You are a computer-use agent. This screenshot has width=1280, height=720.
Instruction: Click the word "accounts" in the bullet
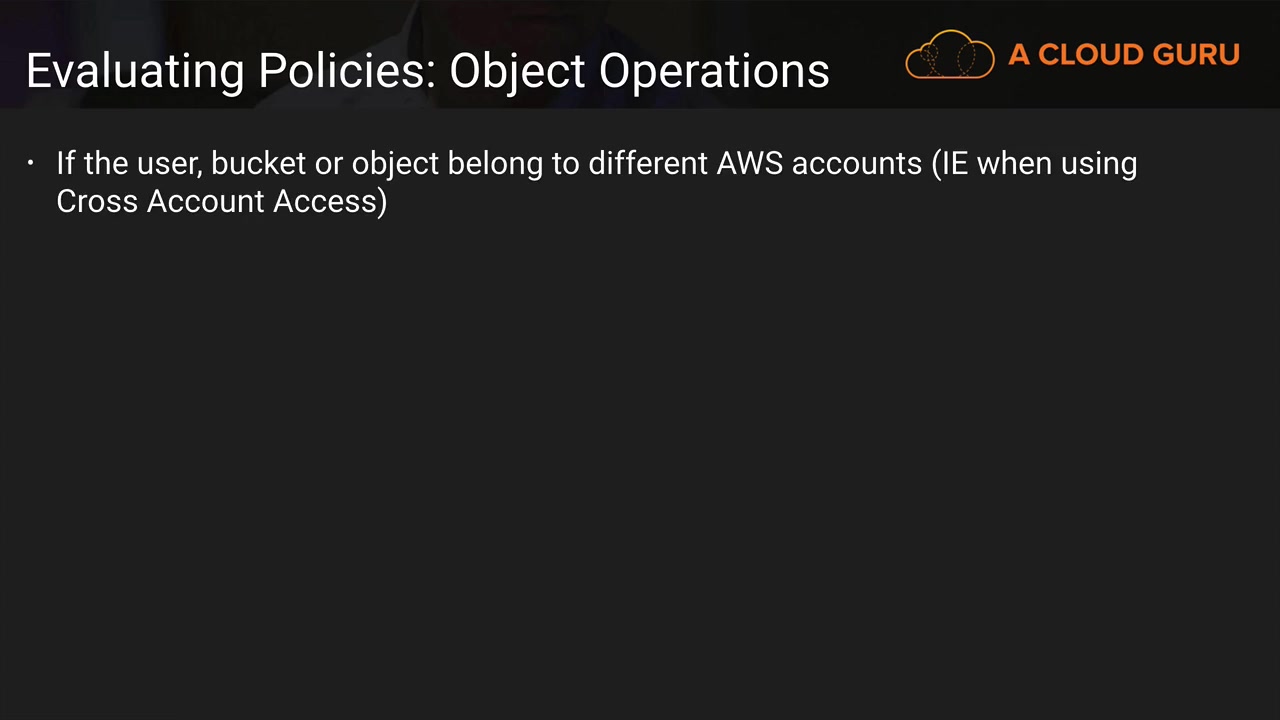856,164
